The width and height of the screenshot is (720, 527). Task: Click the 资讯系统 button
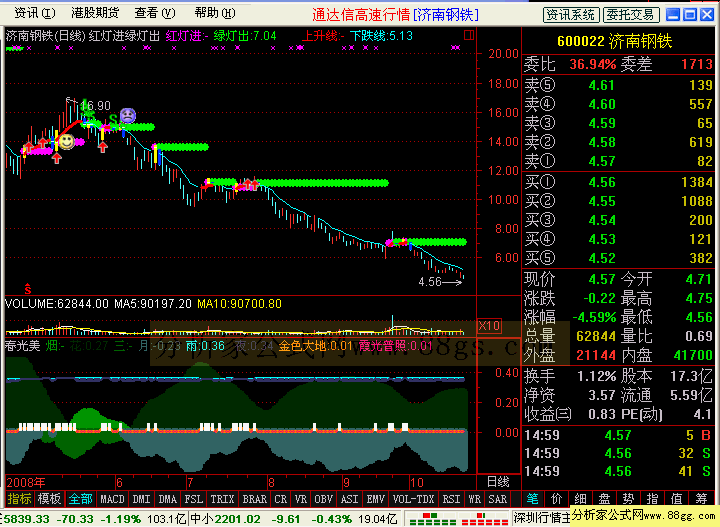[571, 15]
